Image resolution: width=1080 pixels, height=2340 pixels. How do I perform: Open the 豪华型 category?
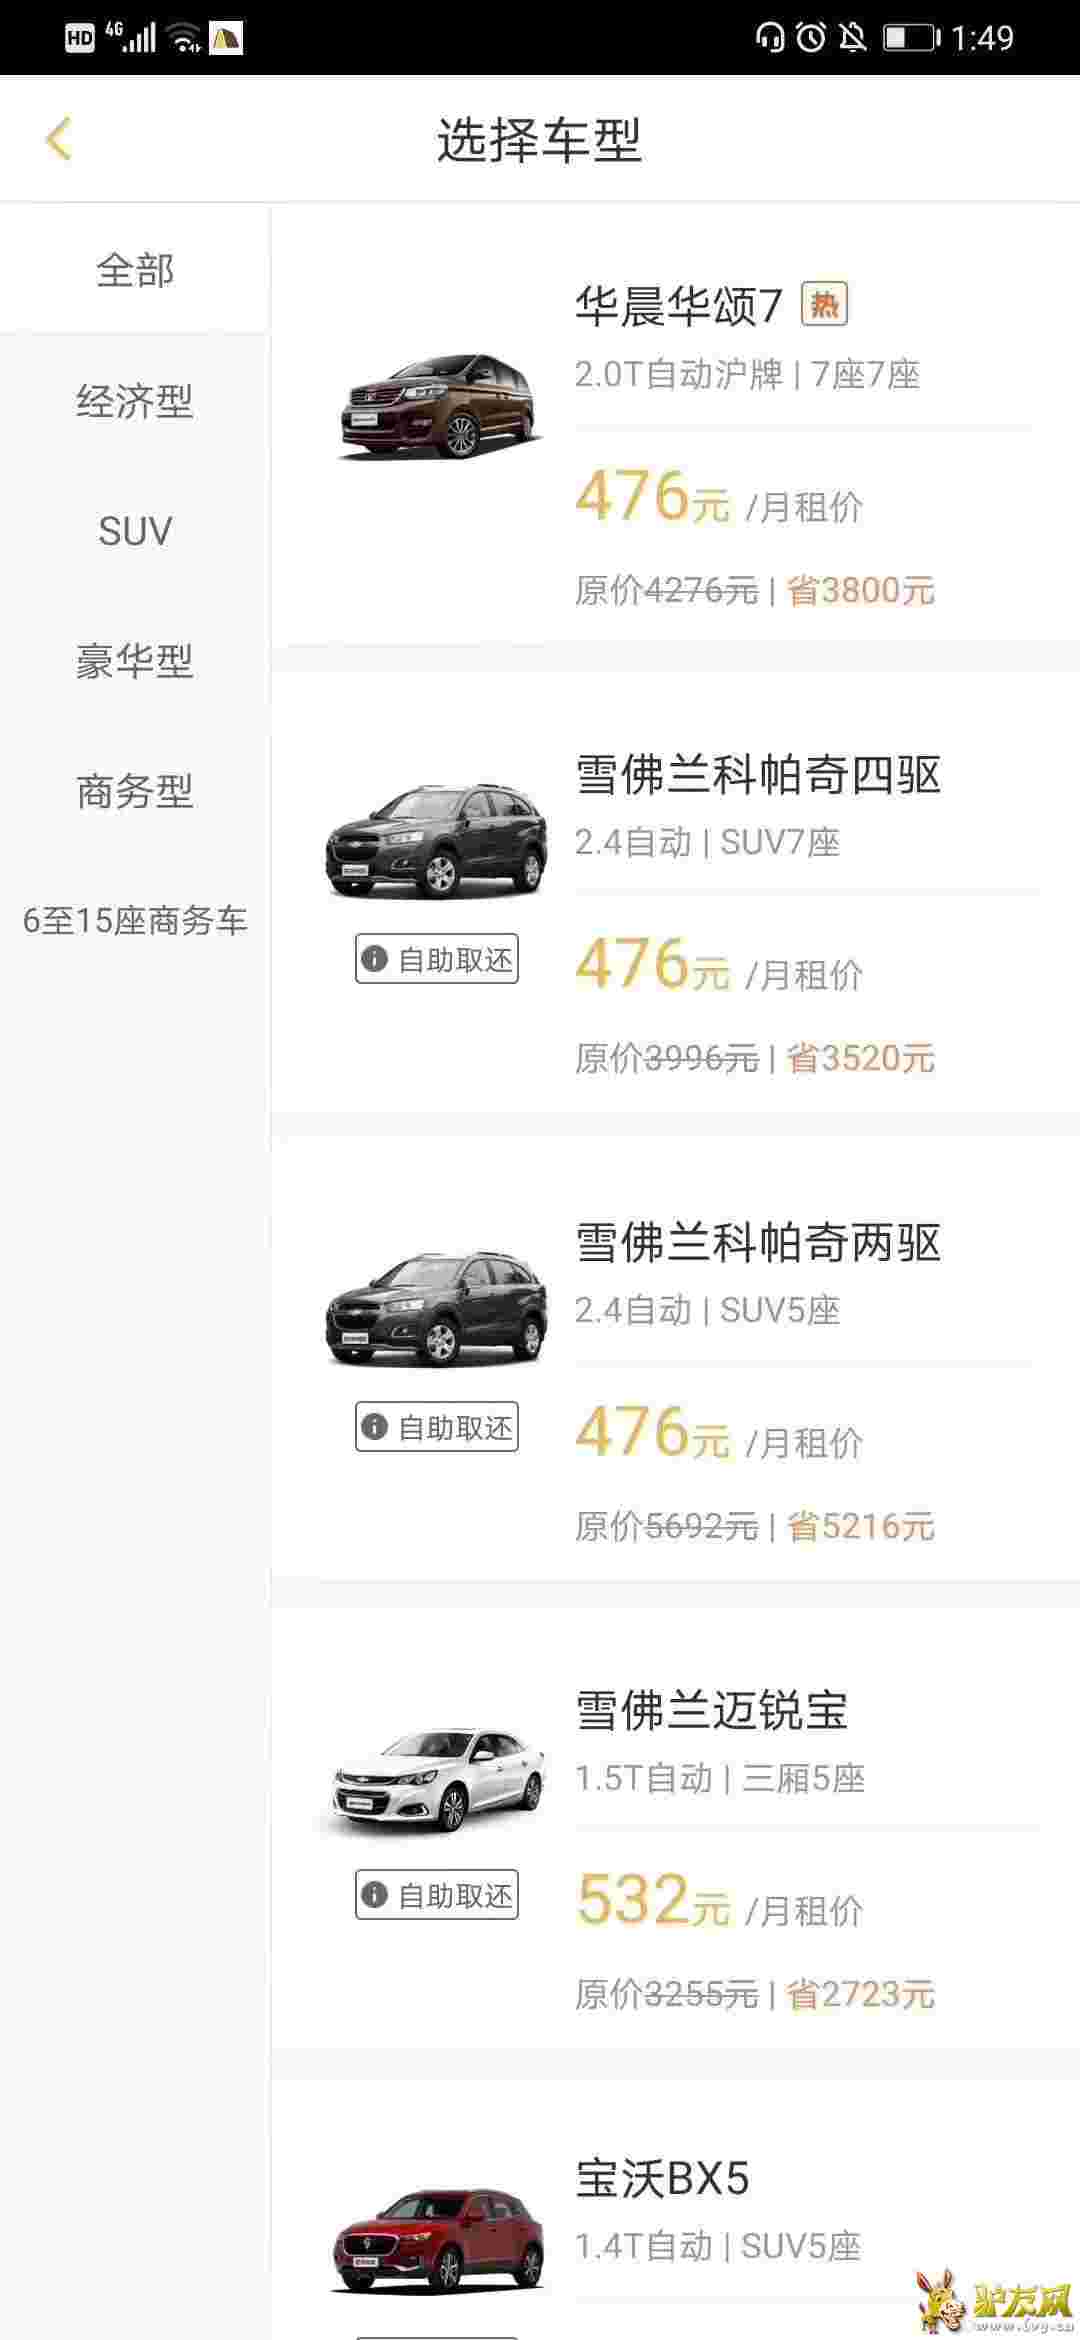coord(135,661)
